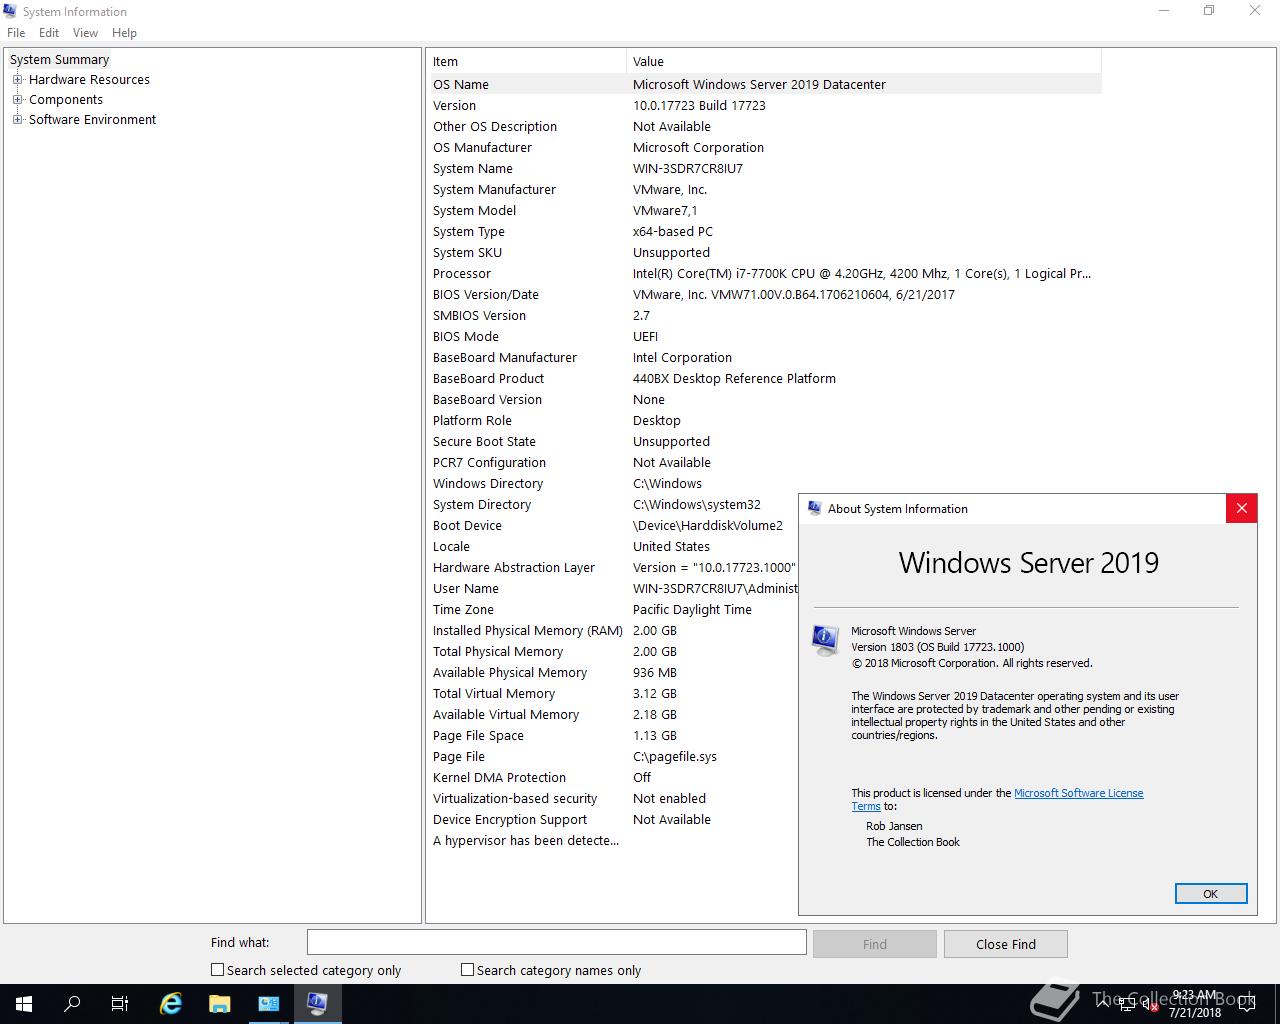This screenshot has width=1280, height=1024.
Task: Click the System Information title bar icon
Action: pyautogui.click(x=10, y=11)
